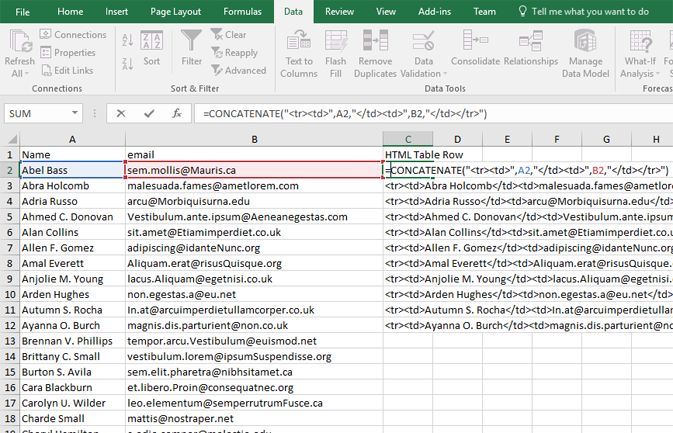Open the Add-ins tab
Image resolution: width=673 pixels, height=433 pixels.
click(434, 12)
